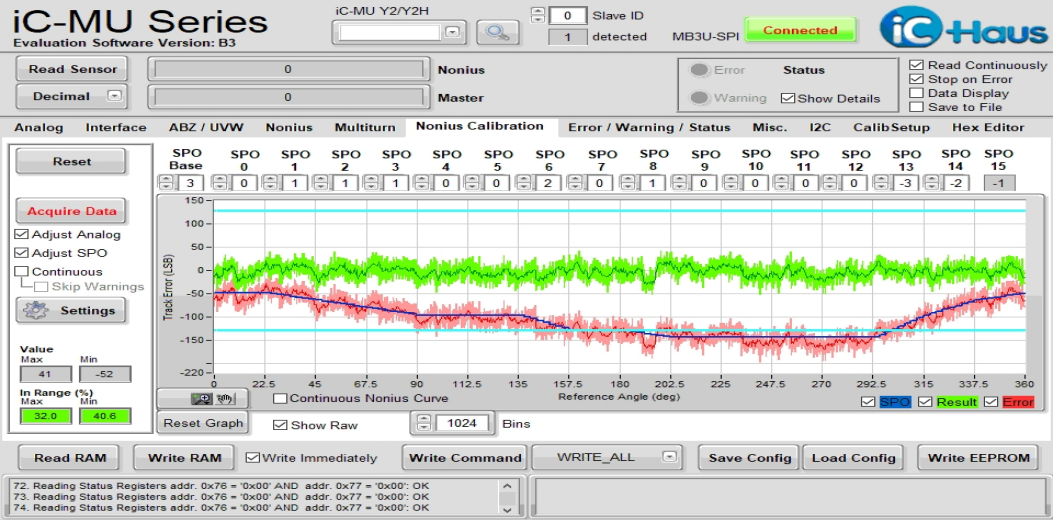Click the SPO 14 value field
The image size is (1055, 524).
pyautogui.click(x=955, y=183)
